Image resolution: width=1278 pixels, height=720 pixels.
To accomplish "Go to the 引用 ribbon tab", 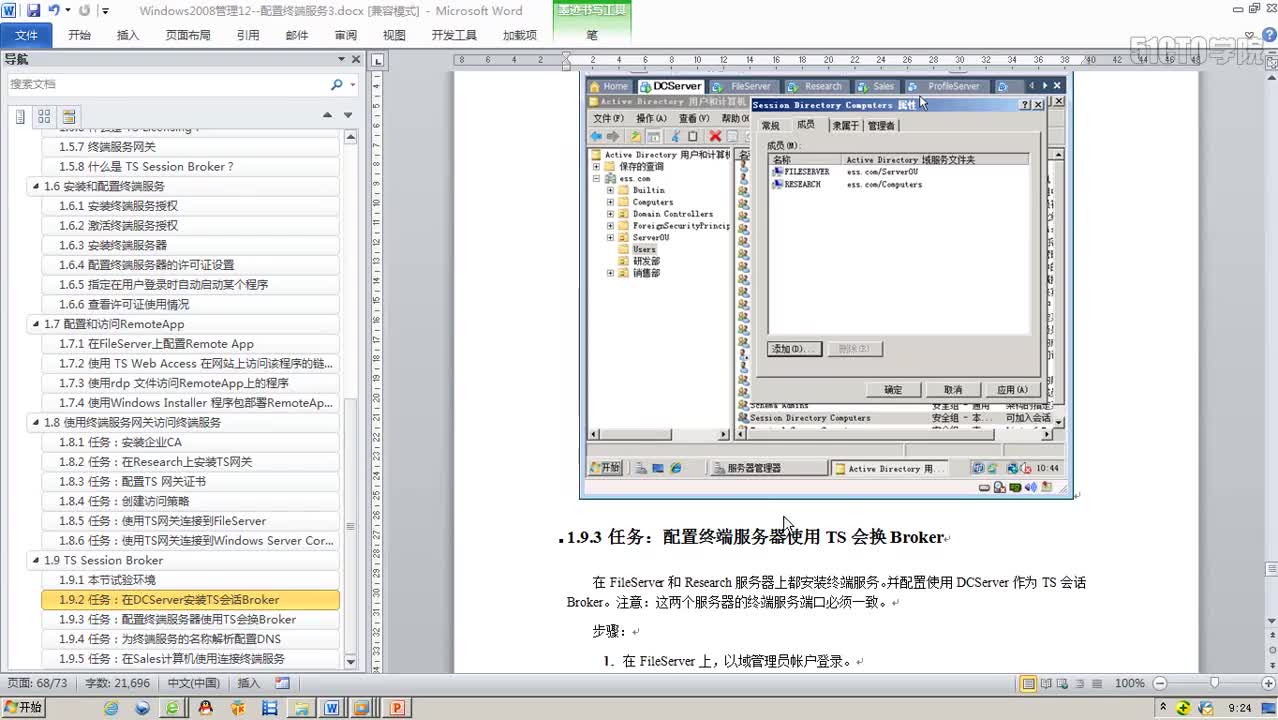I will coord(248,35).
